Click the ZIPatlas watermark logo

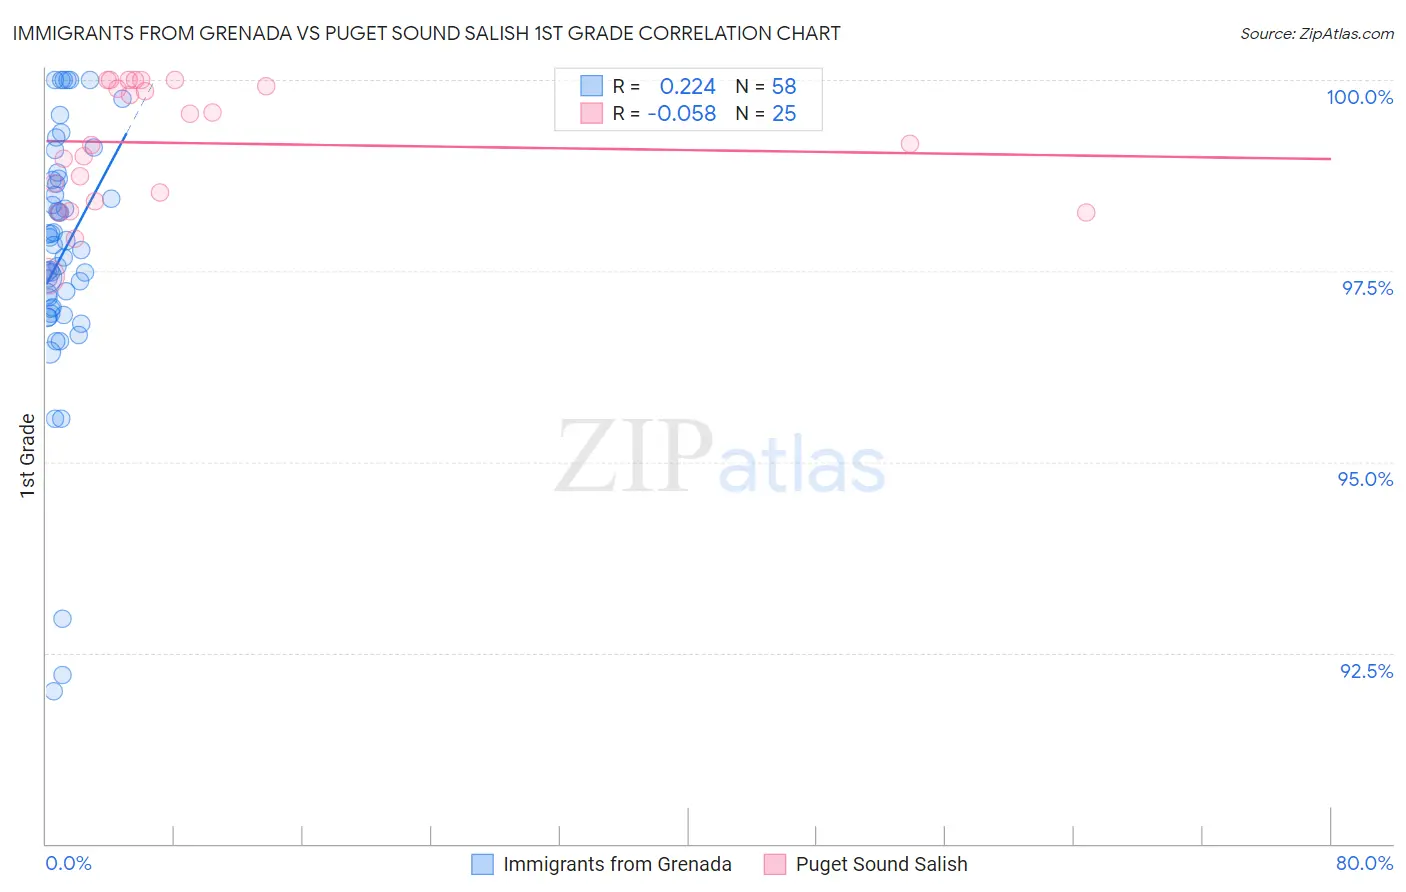[719, 457]
